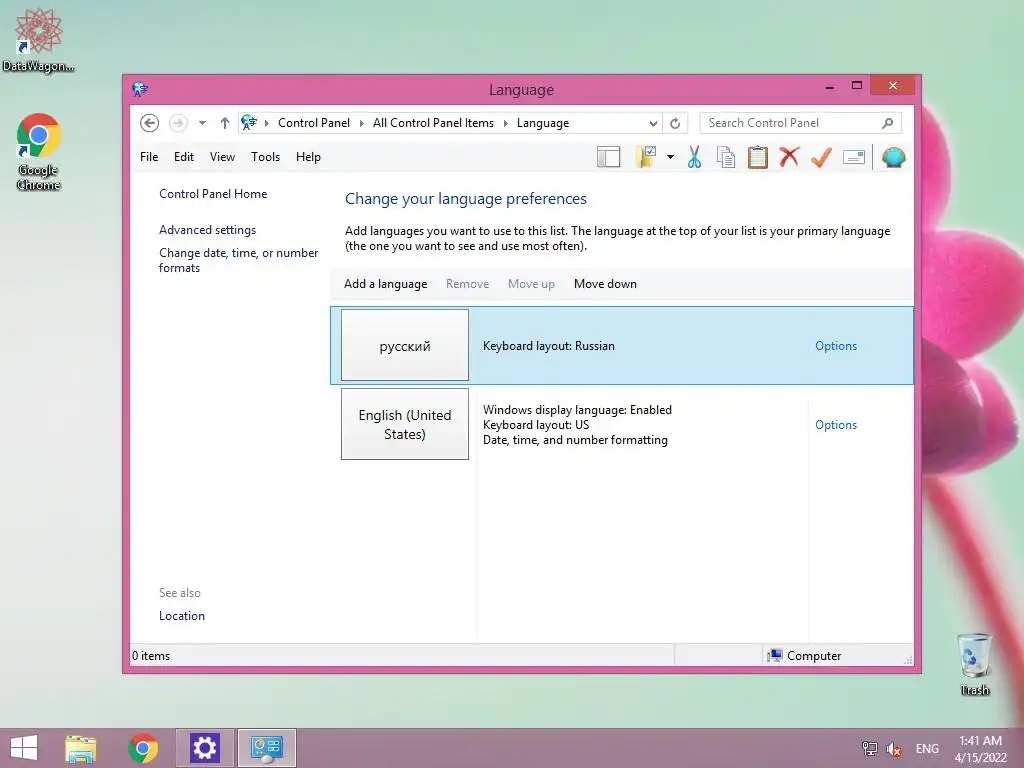The image size is (1024, 768).
Task: Expand the folder options dropdown arrow
Action: pyautogui.click(x=670, y=157)
